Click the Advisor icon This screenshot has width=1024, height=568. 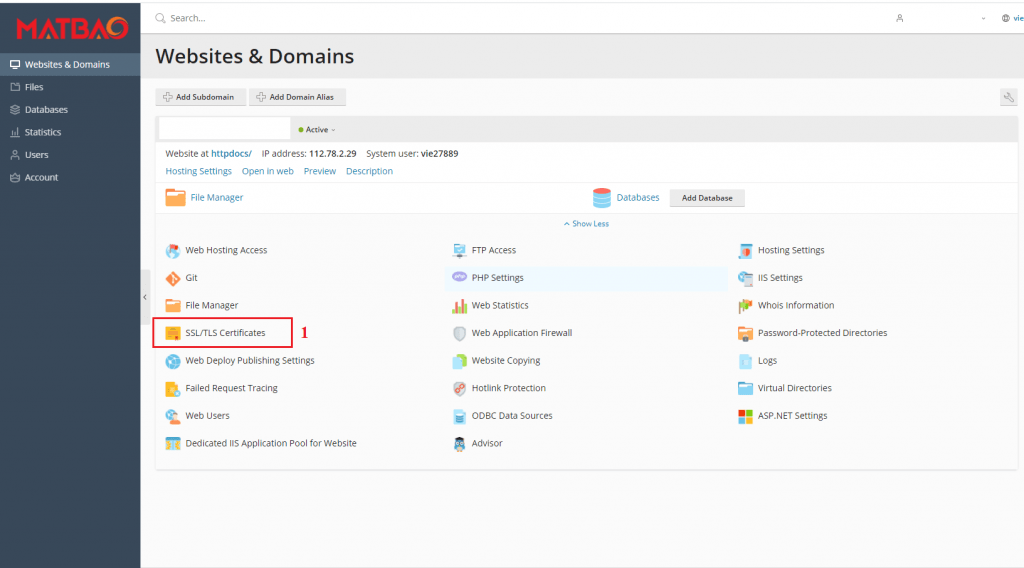tap(460, 444)
